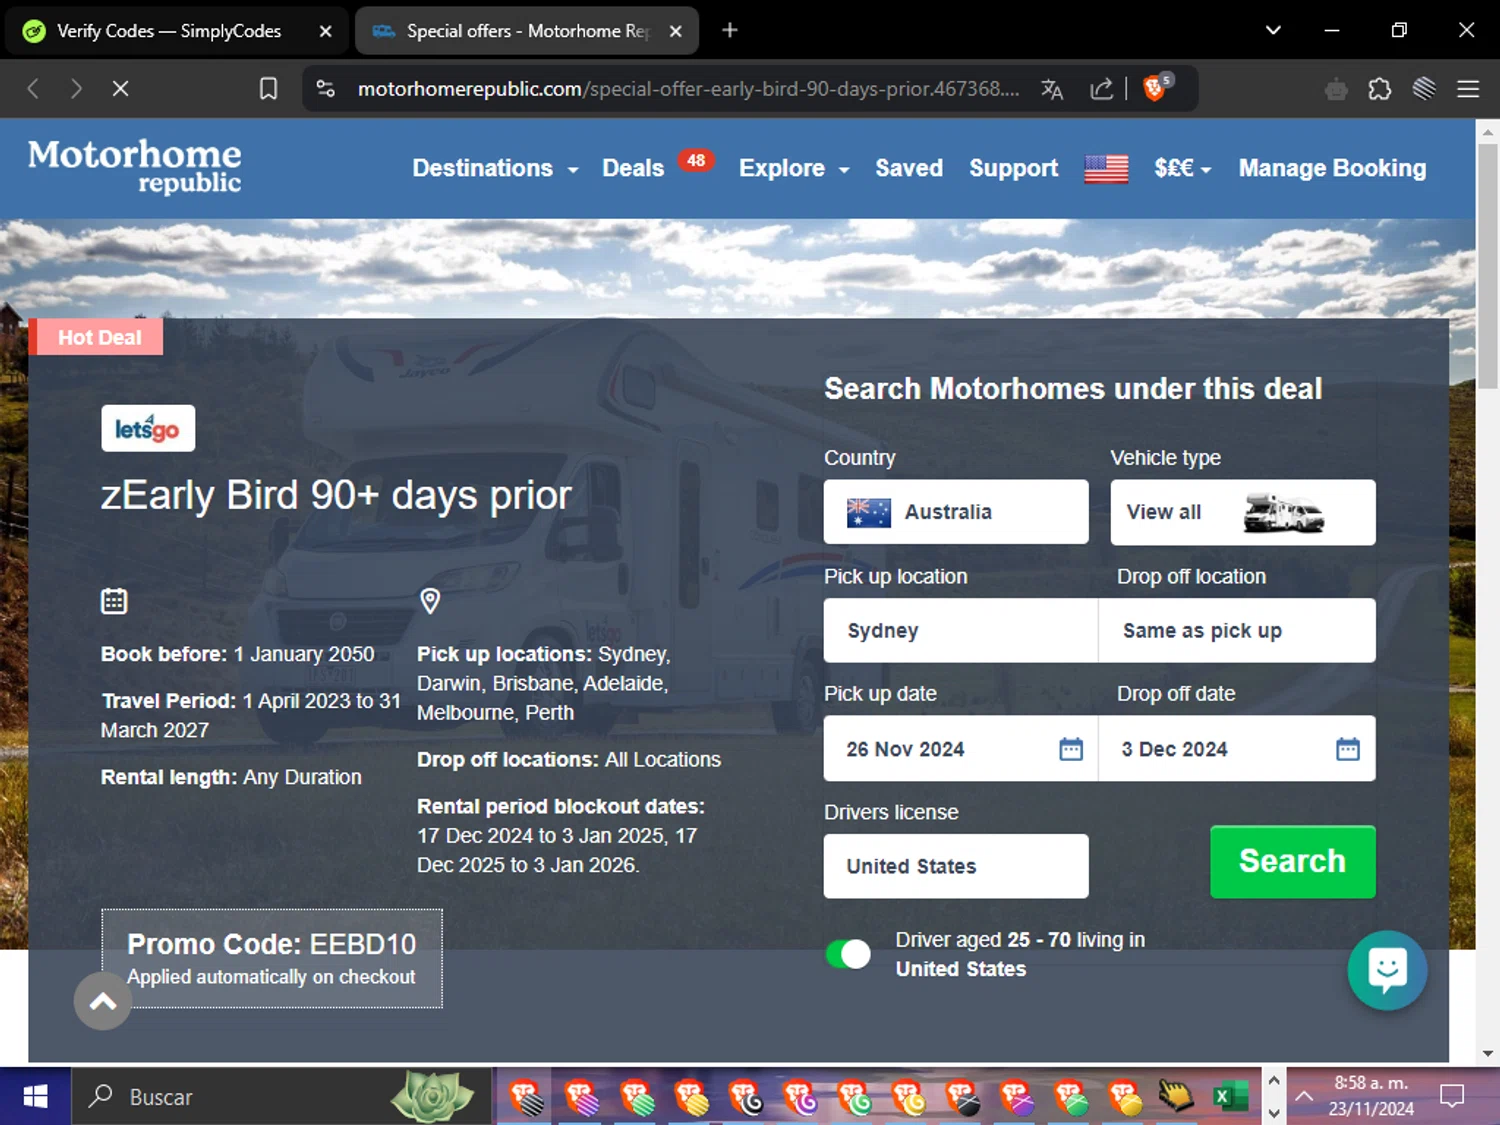Click the share page icon

pos(1101,89)
